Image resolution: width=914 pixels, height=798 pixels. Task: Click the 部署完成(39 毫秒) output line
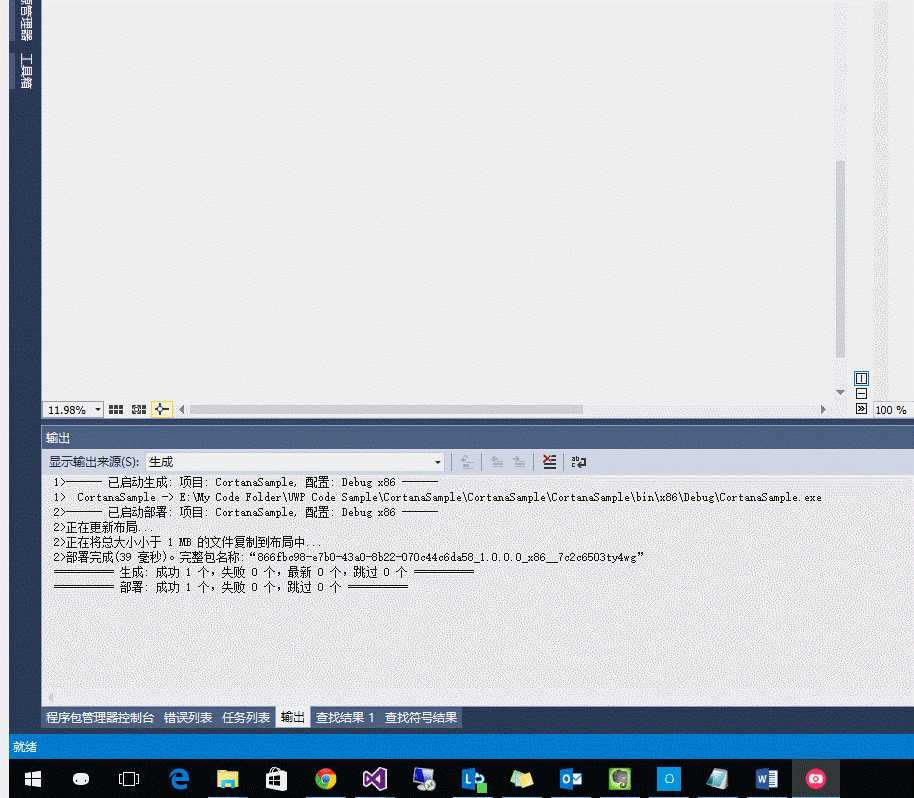(x=349, y=557)
